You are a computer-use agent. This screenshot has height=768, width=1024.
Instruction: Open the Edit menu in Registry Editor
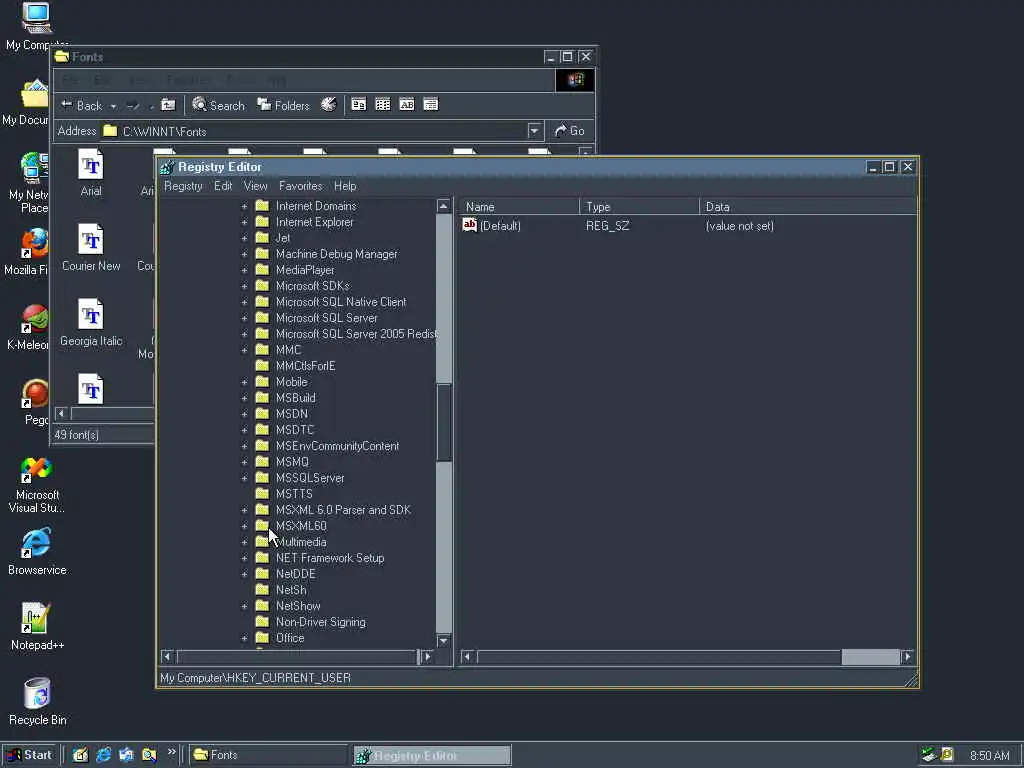coord(223,186)
